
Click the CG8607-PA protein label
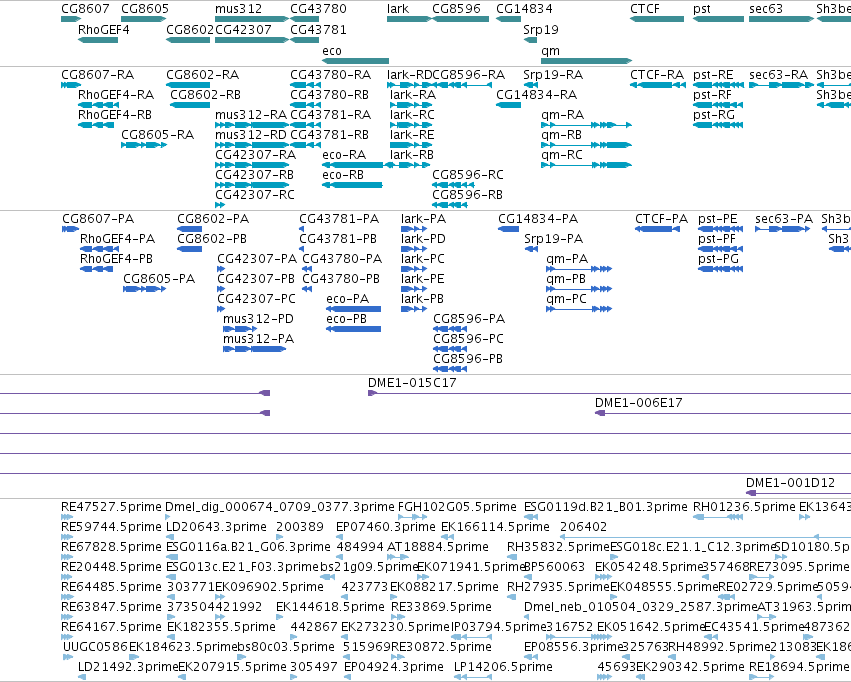point(98,219)
